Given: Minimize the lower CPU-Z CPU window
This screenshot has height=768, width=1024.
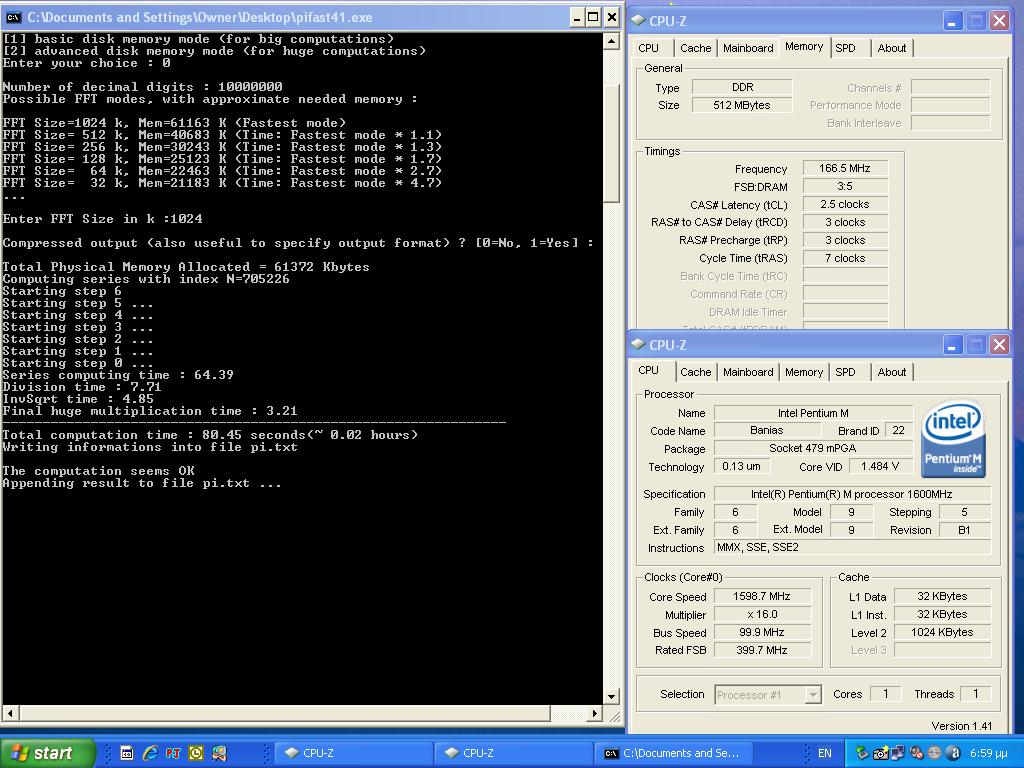Looking at the screenshot, I should click(x=952, y=344).
